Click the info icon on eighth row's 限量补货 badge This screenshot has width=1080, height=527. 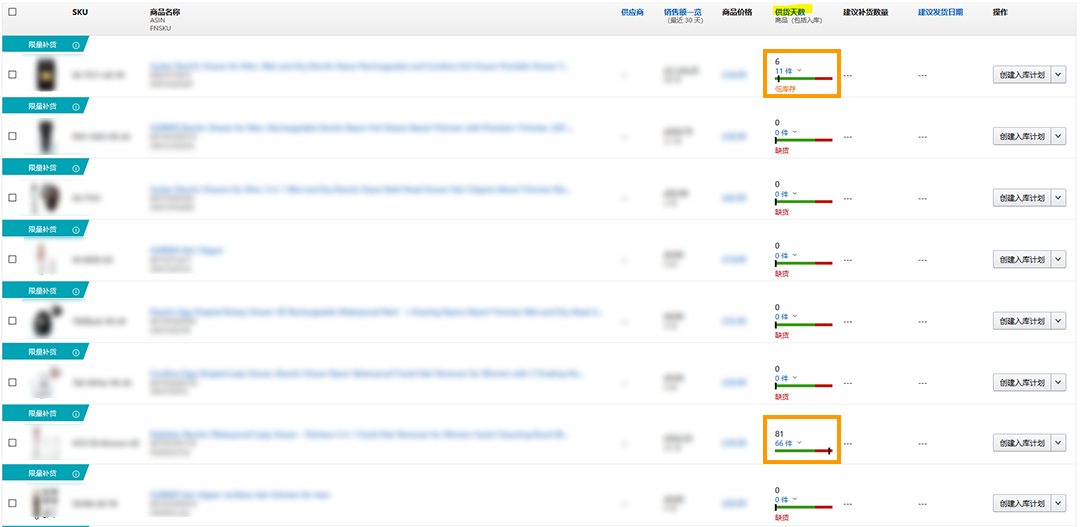coord(76,475)
